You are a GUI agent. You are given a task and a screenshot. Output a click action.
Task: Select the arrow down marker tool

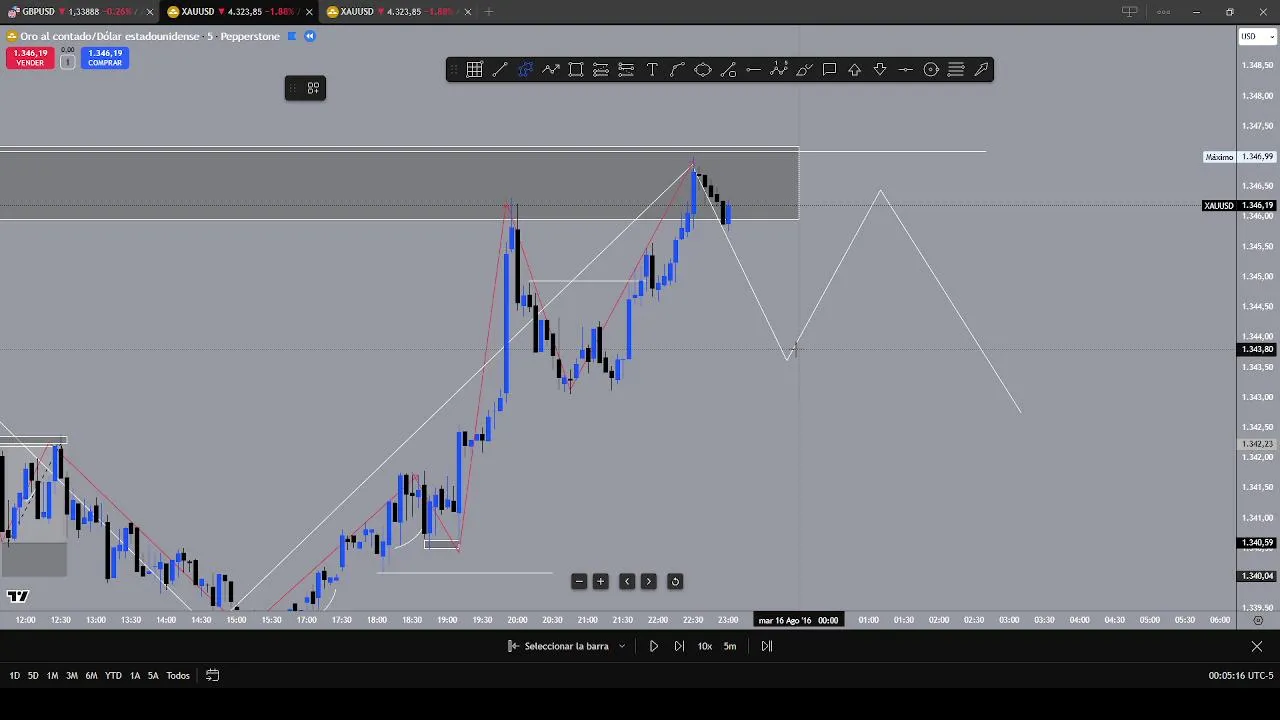(880, 69)
